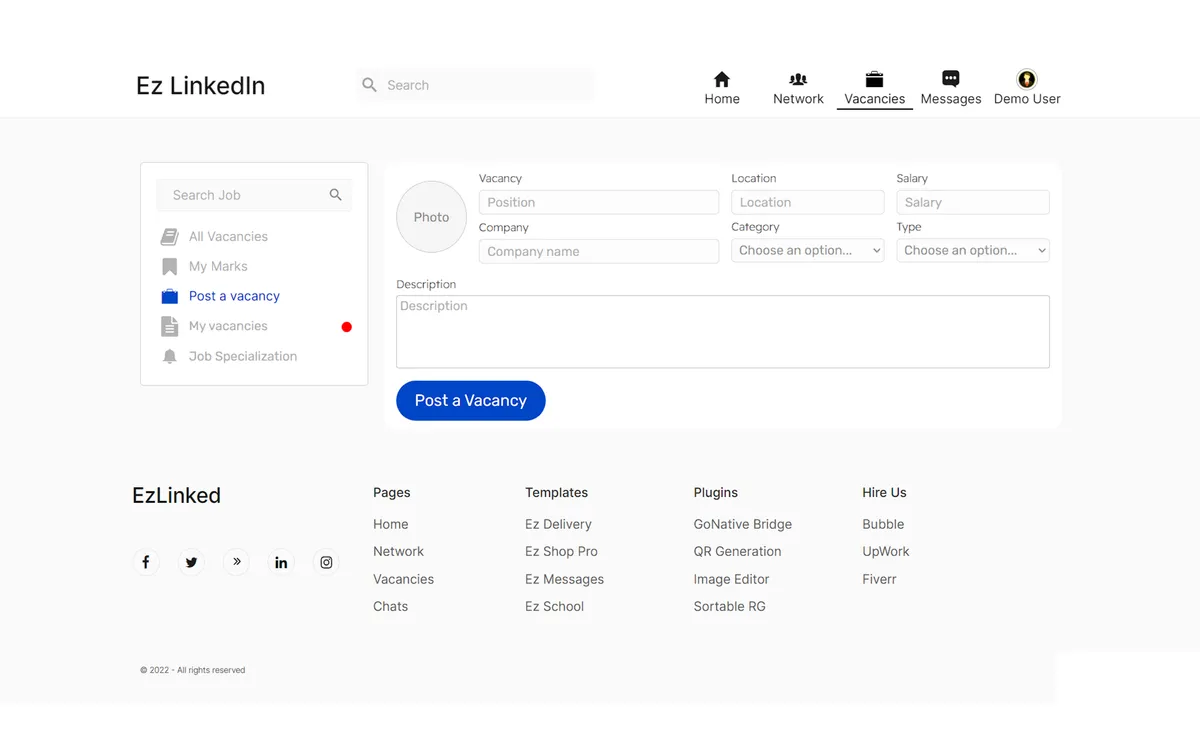Click the Job Specialization bell icon
1200x750 pixels.
pos(170,356)
